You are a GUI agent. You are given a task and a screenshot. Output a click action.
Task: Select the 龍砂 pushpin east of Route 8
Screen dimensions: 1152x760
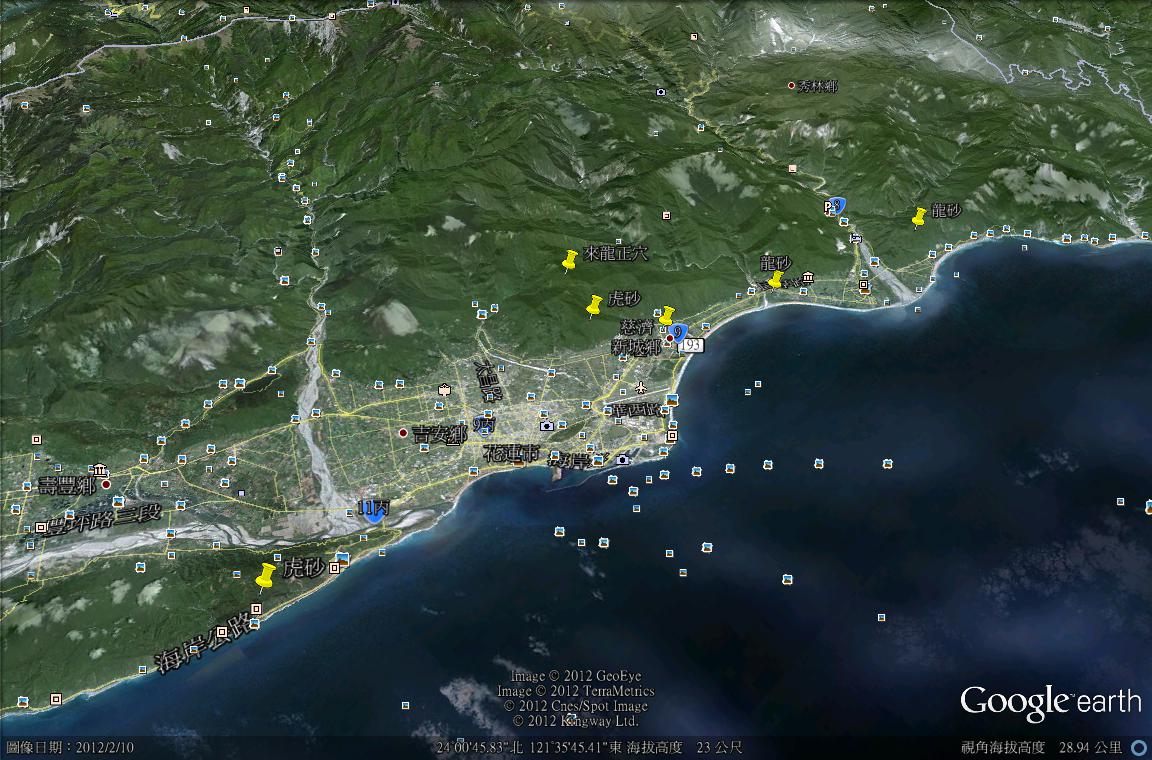click(x=919, y=216)
